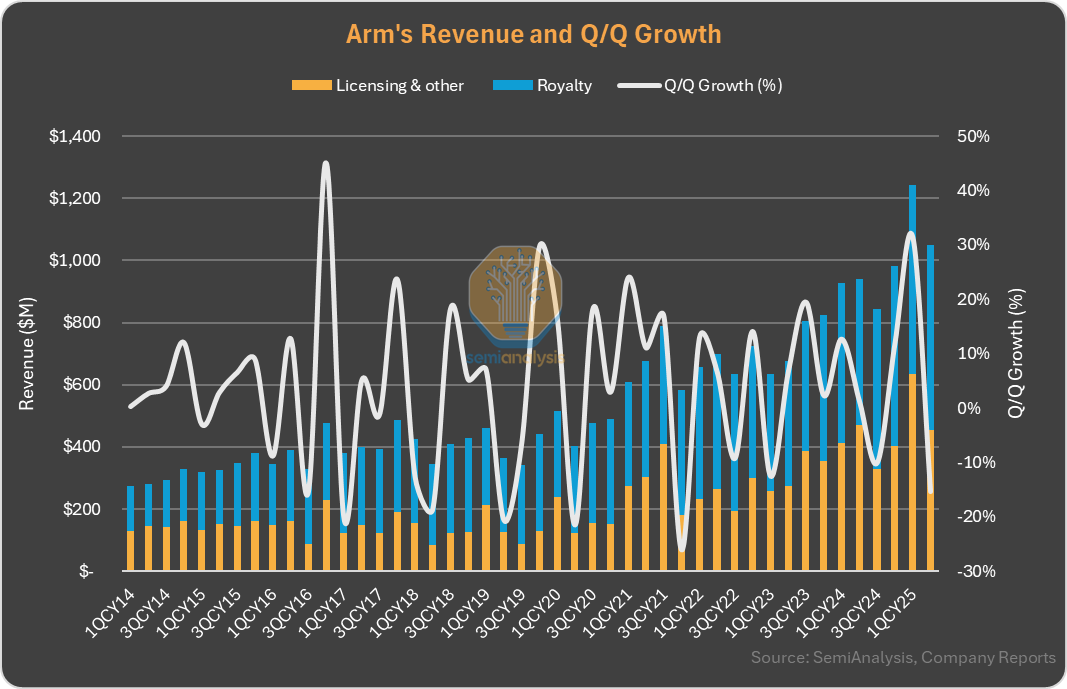Click the orange Licensing & other legend swatch
This screenshot has width=1067, height=689.
point(312,85)
